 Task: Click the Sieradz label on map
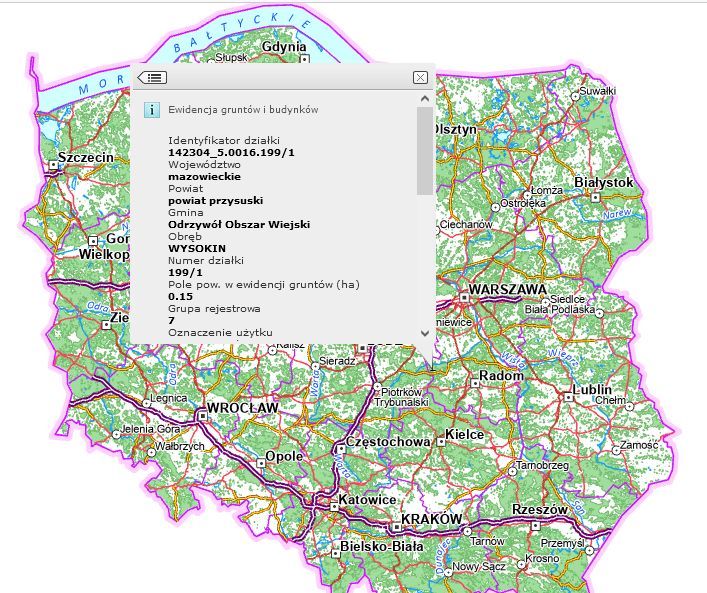[337, 361]
